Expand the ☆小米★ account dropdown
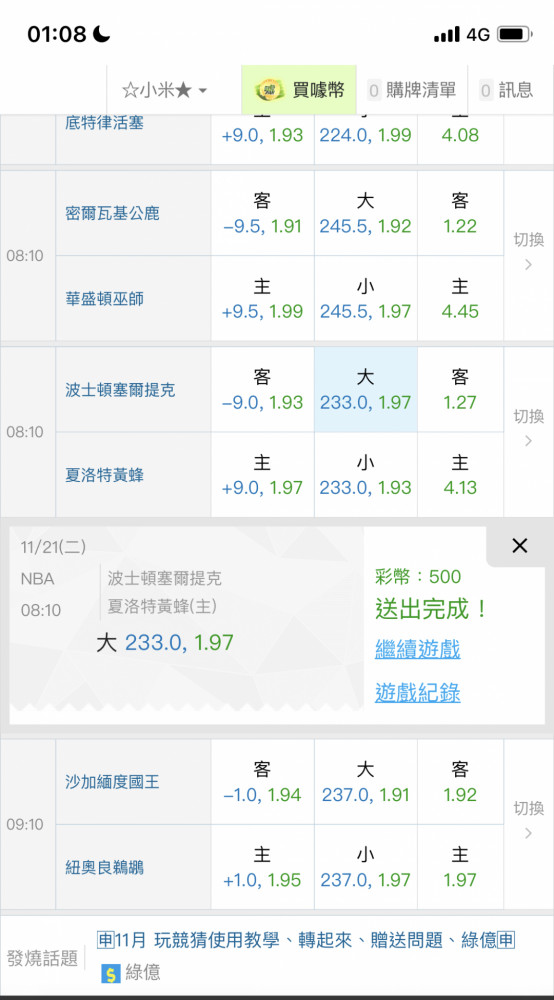Viewport: 554px width, 1000px height. click(164, 90)
